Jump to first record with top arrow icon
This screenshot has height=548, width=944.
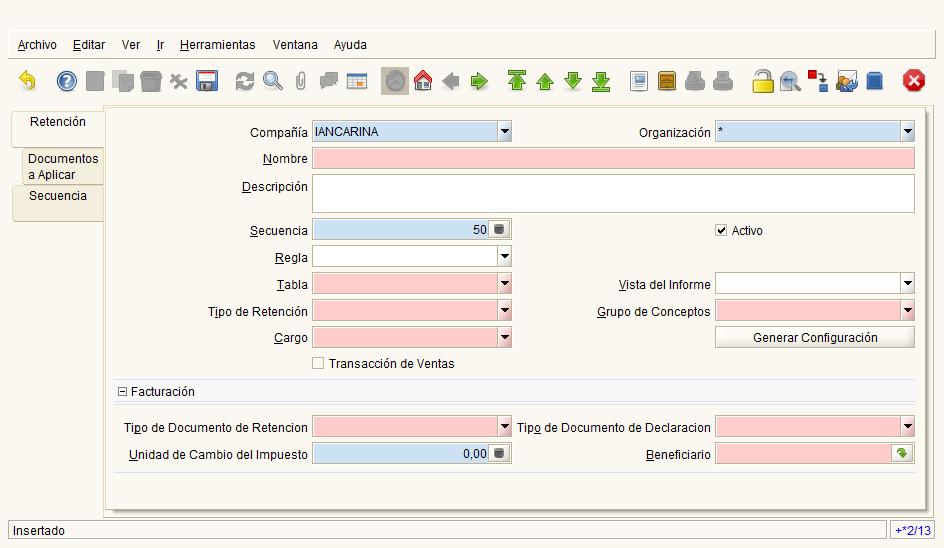pos(517,81)
